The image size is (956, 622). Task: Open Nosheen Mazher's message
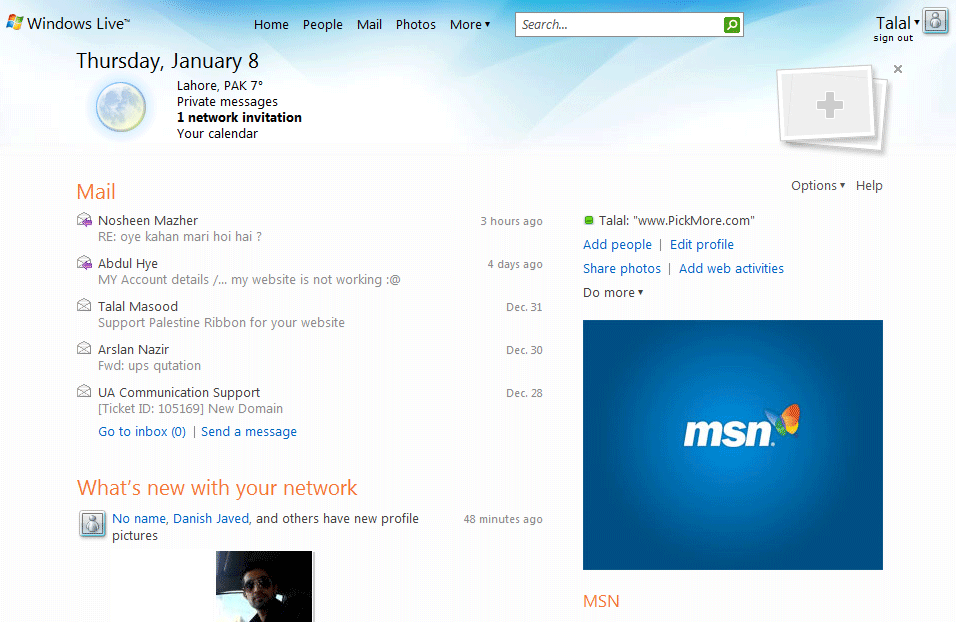(x=148, y=220)
